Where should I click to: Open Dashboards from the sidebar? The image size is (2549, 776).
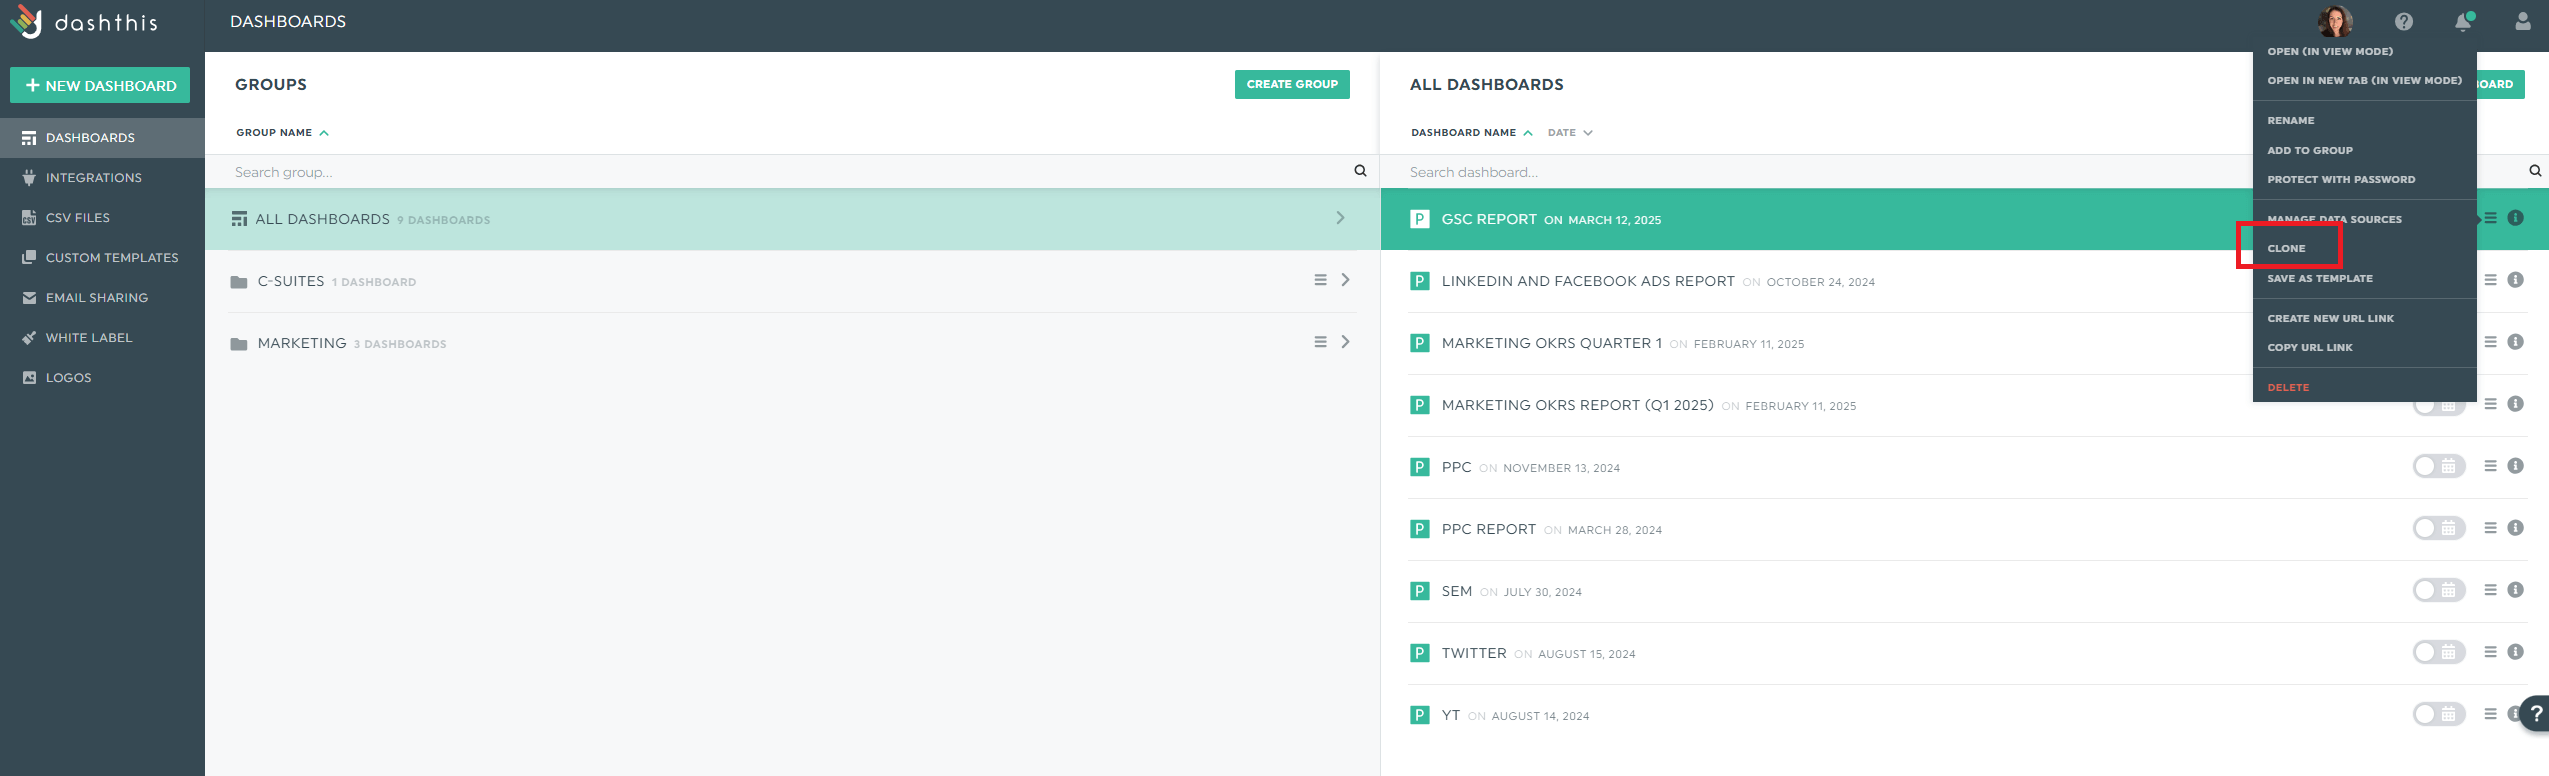102,138
